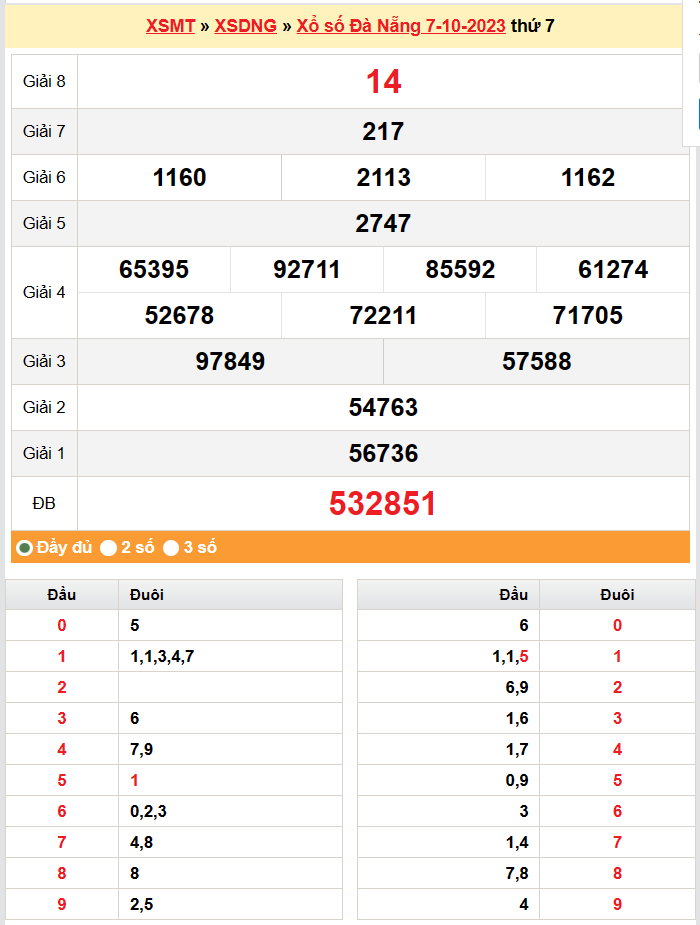Click the Giải 8 result number 14
This screenshot has height=925, width=700.
click(x=383, y=82)
